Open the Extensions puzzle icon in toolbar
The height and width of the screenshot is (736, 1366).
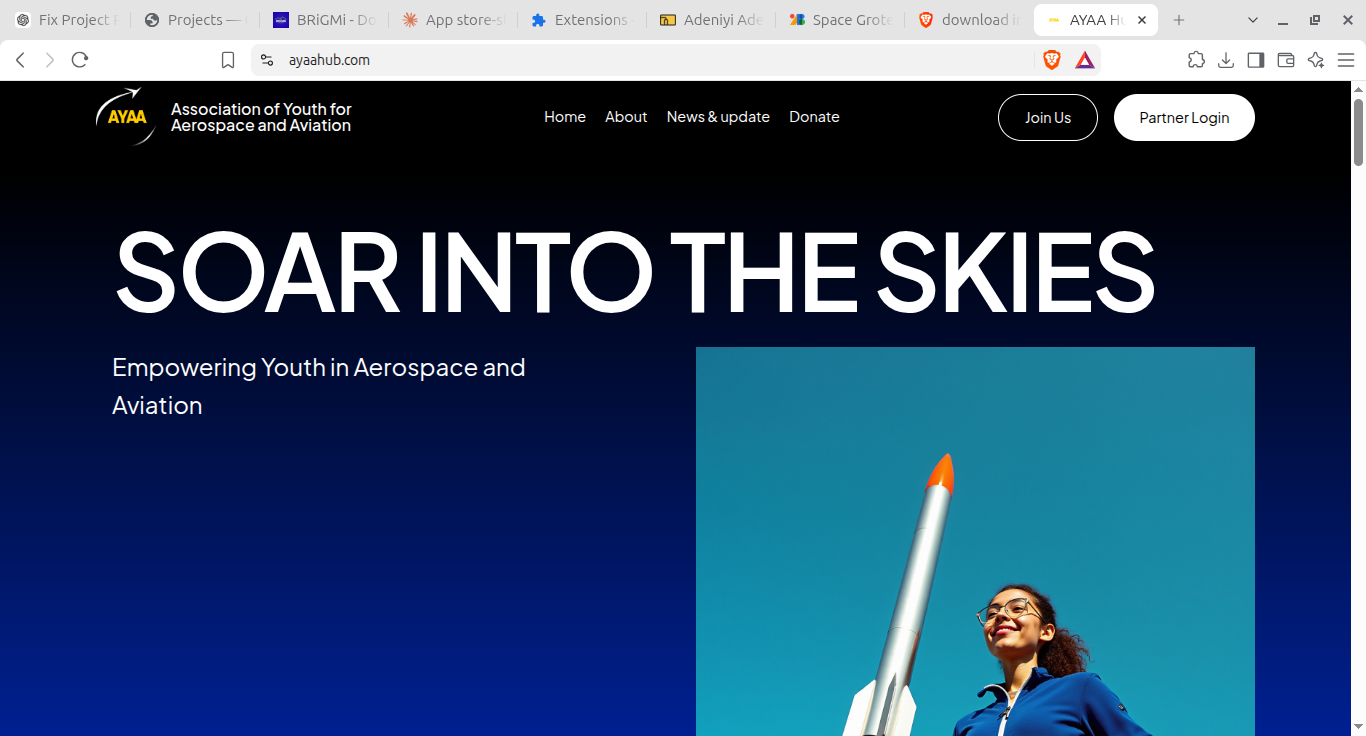[x=1196, y=60]
